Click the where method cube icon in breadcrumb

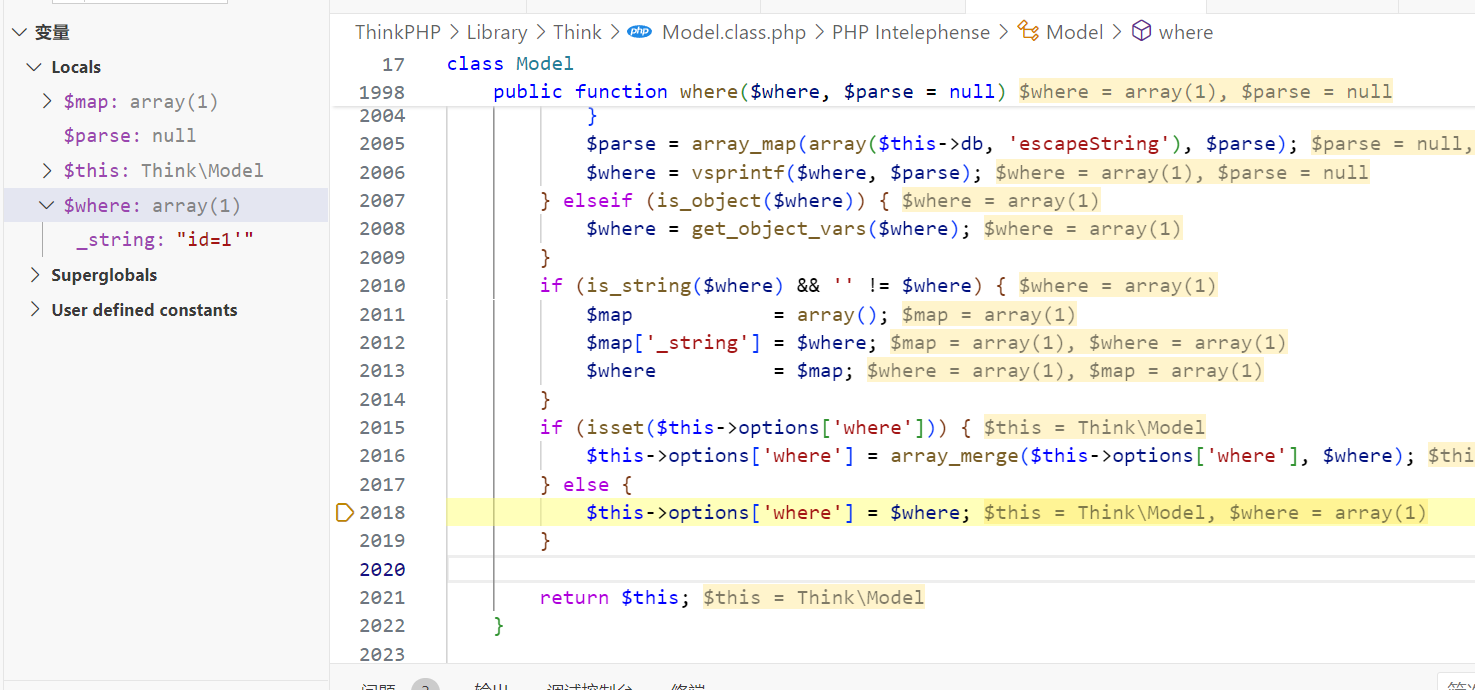(x=1141, y=32)
